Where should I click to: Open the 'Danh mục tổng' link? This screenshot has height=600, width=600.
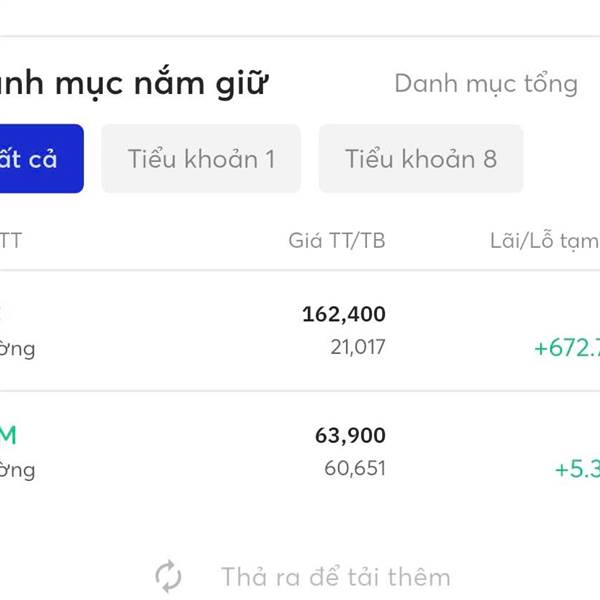486,84
